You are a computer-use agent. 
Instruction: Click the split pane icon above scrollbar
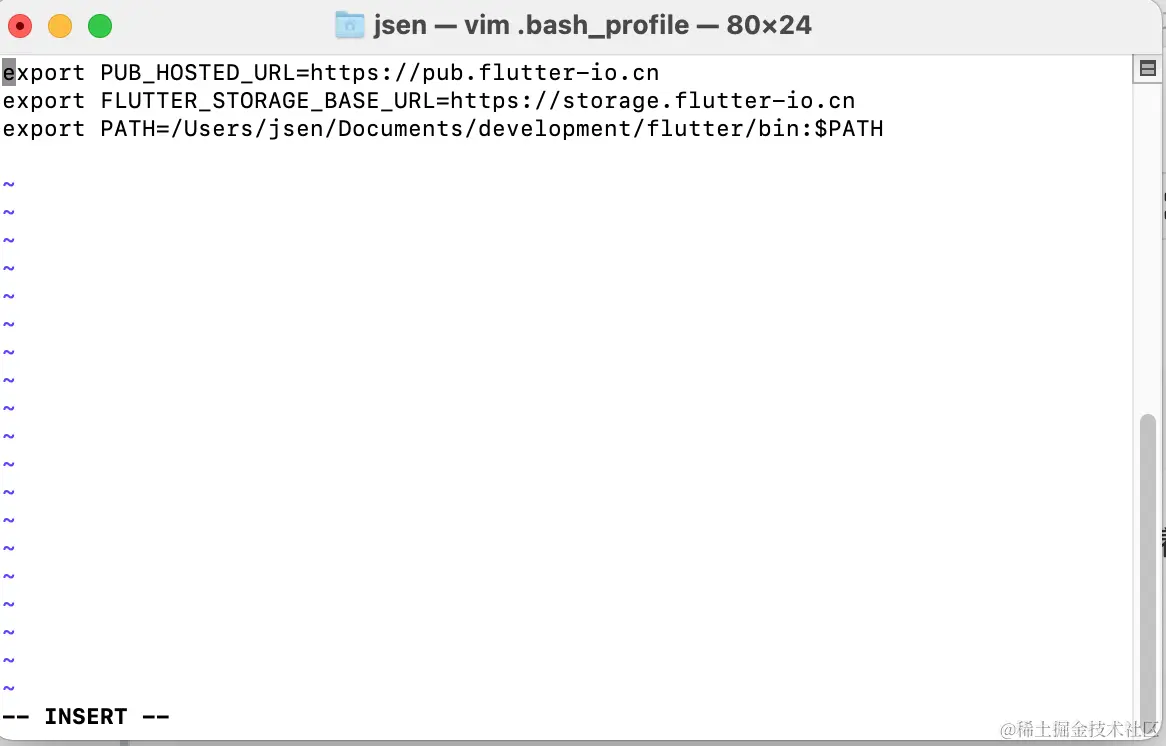(x=1148, y=69)
